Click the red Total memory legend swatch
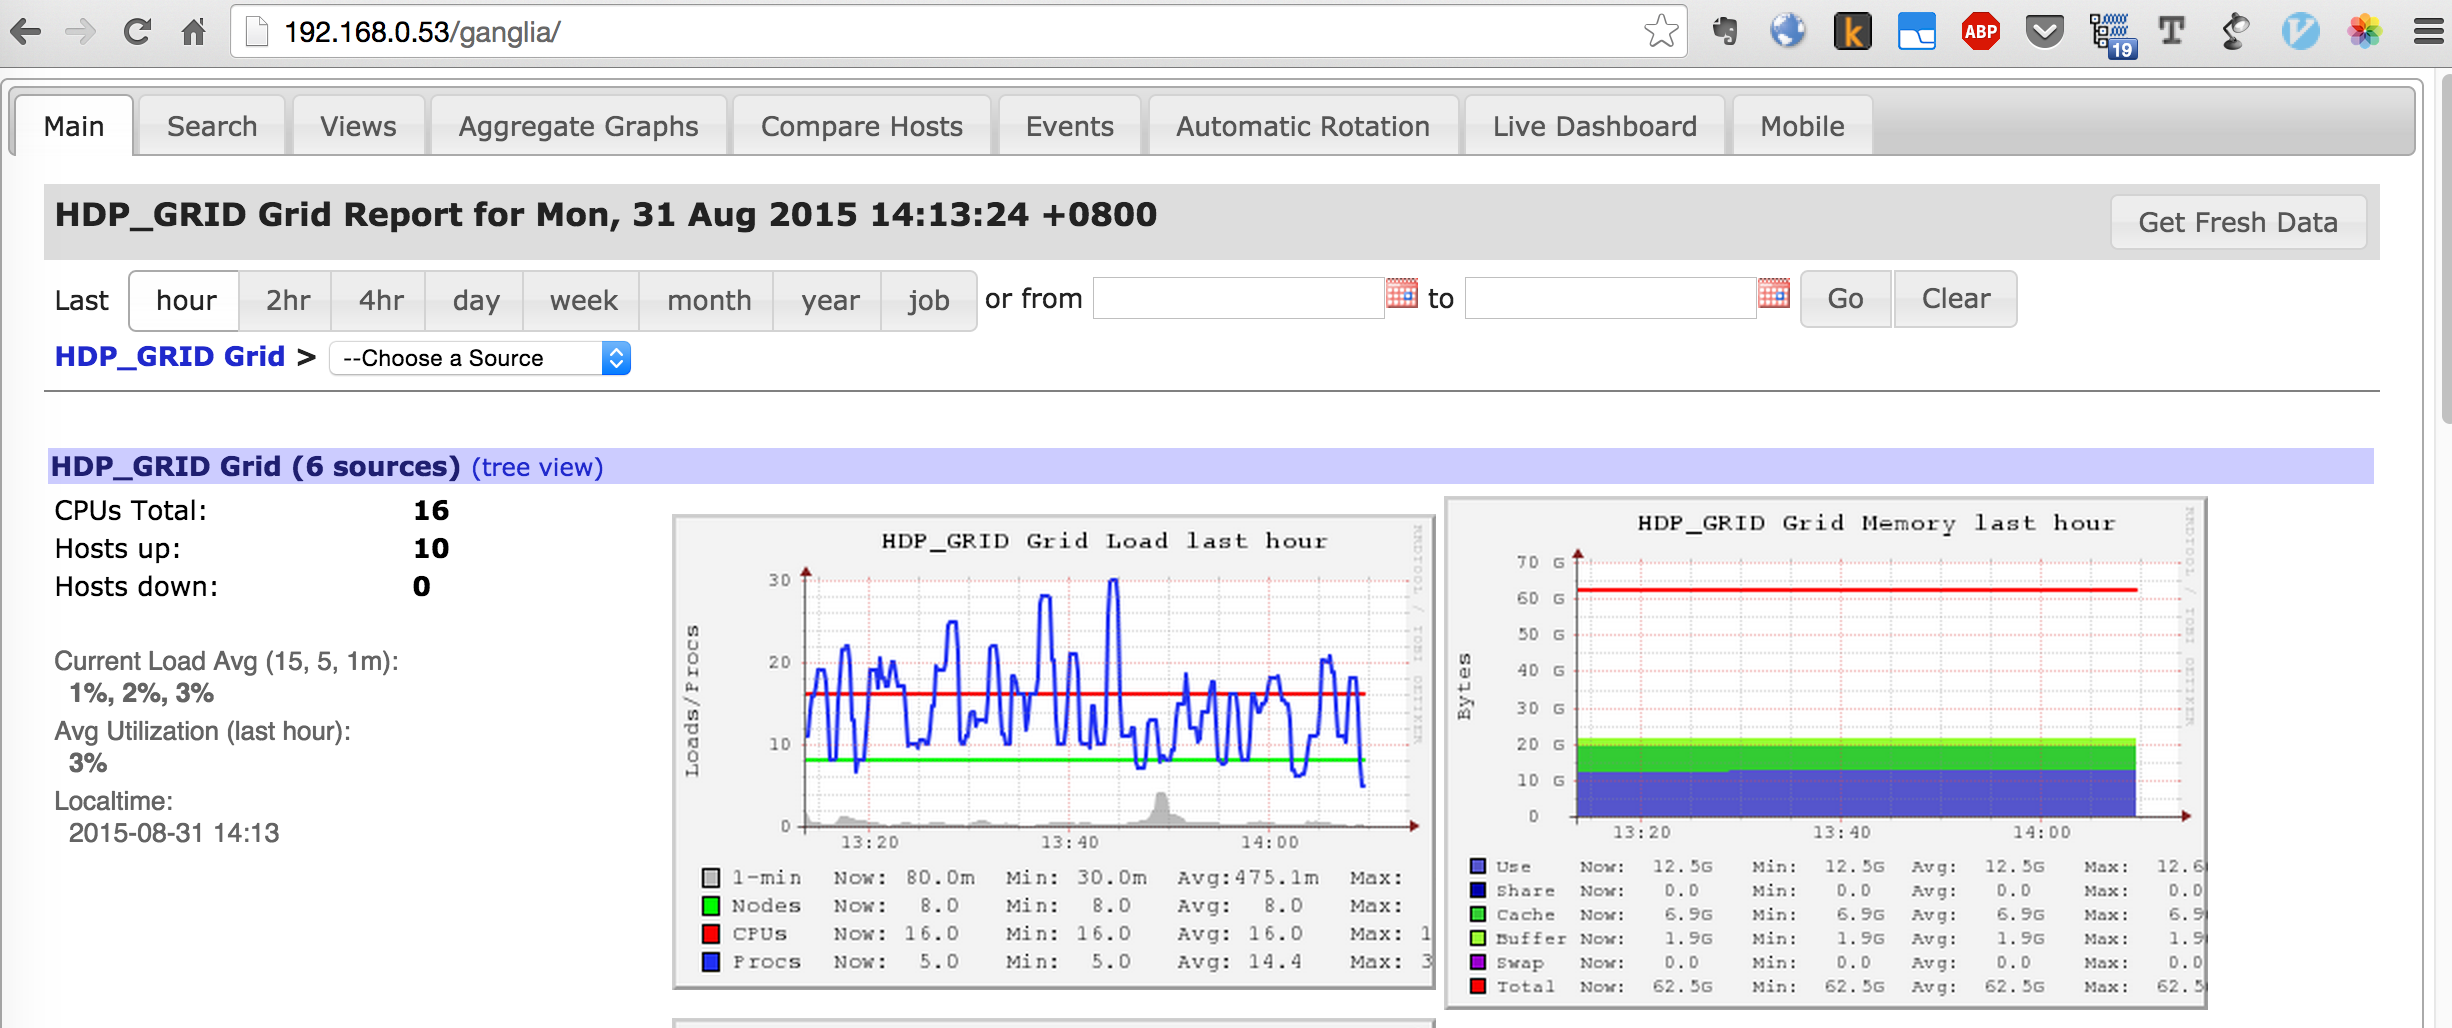 (1477, 986)
